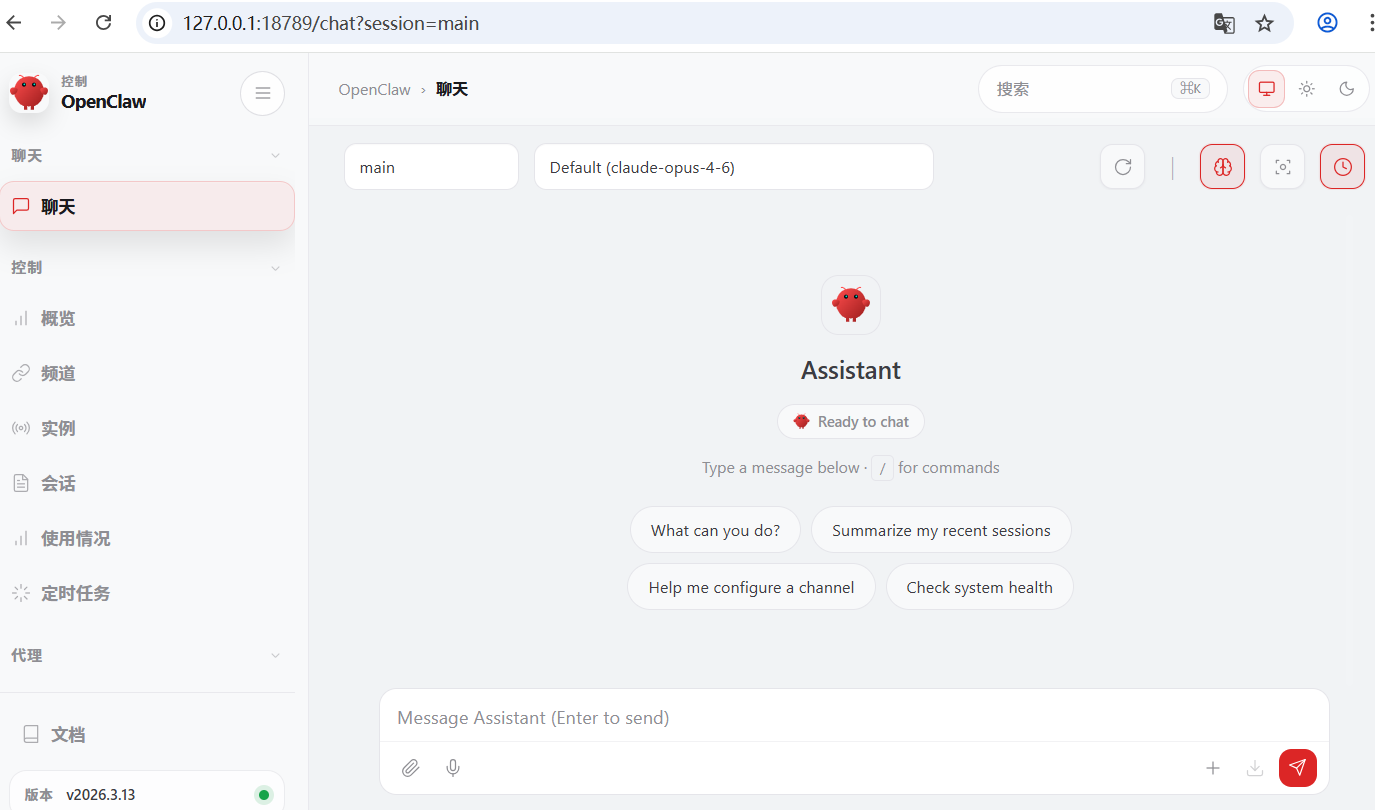The width and height of the screenshot is (1375, 810).
Task: Open 实例 instances in sidebar
Action: [147, 428]
